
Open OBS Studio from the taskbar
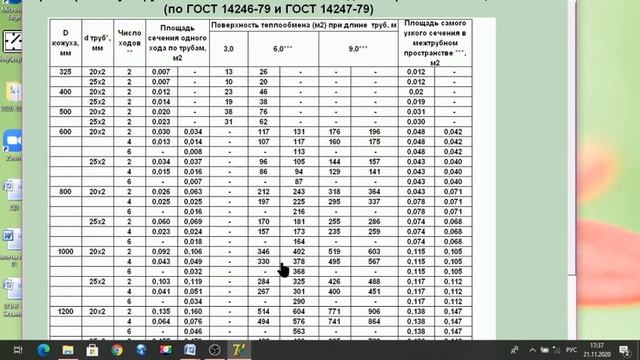[x=215, y=350]
